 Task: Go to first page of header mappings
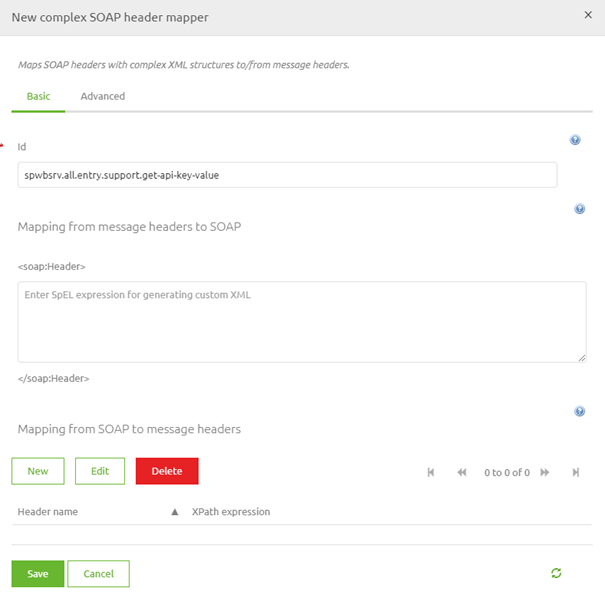tap(431, 472)
